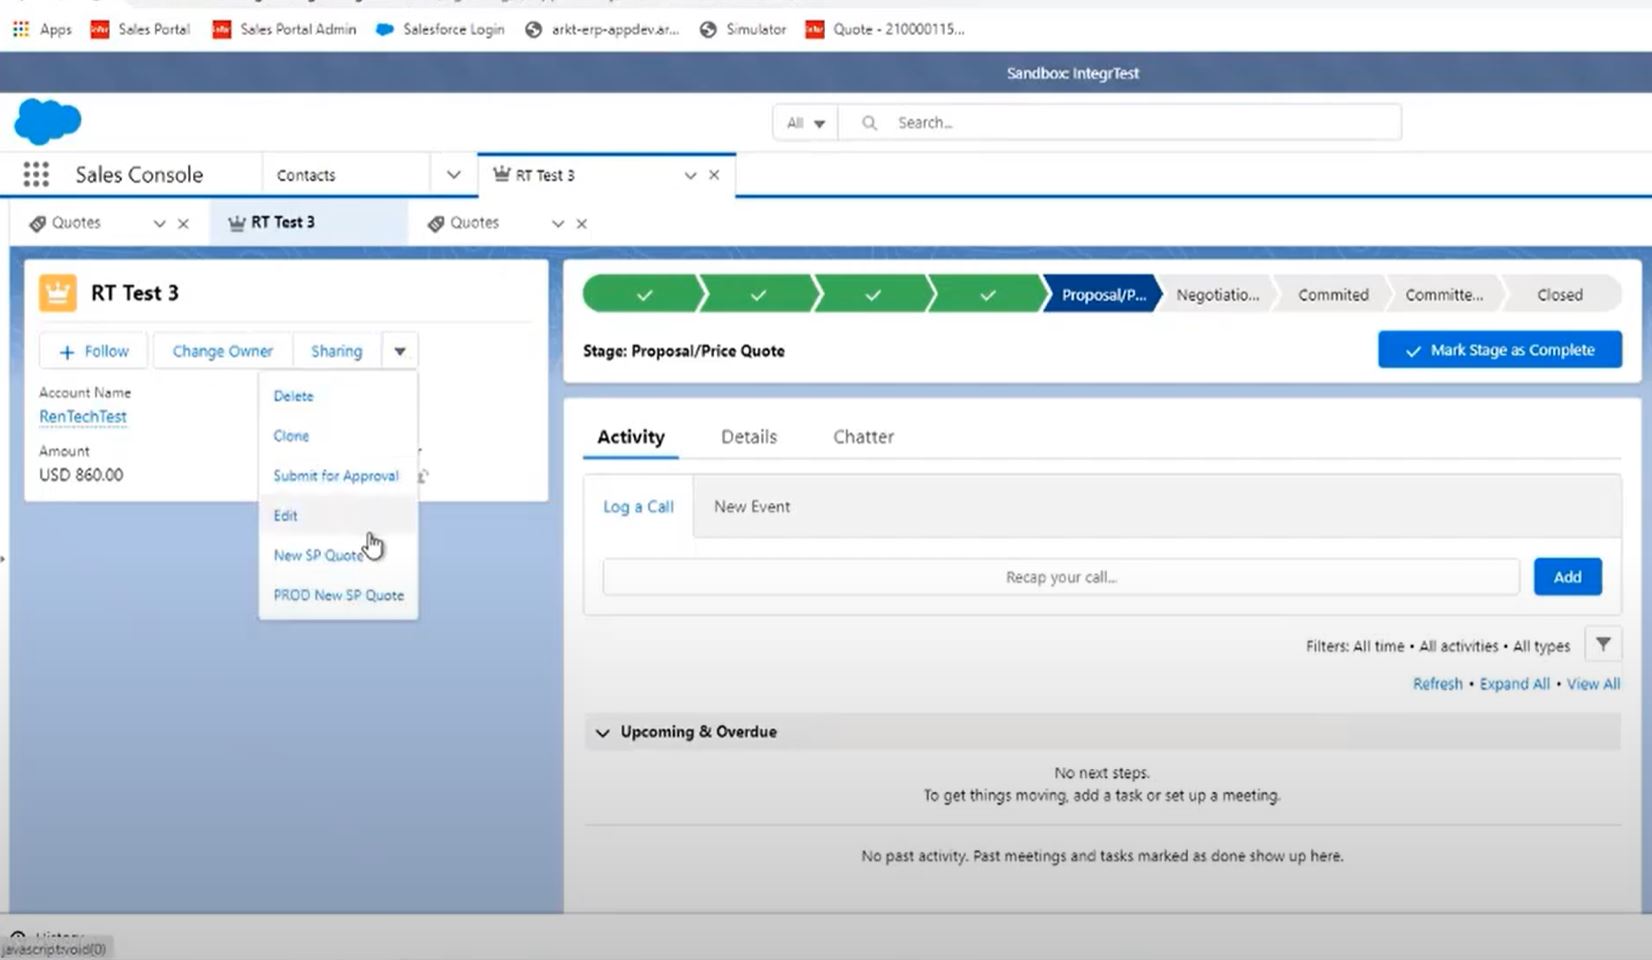Open the Apps grid in bookmarks bar
Screen dimensions: 1652x960
21,29
